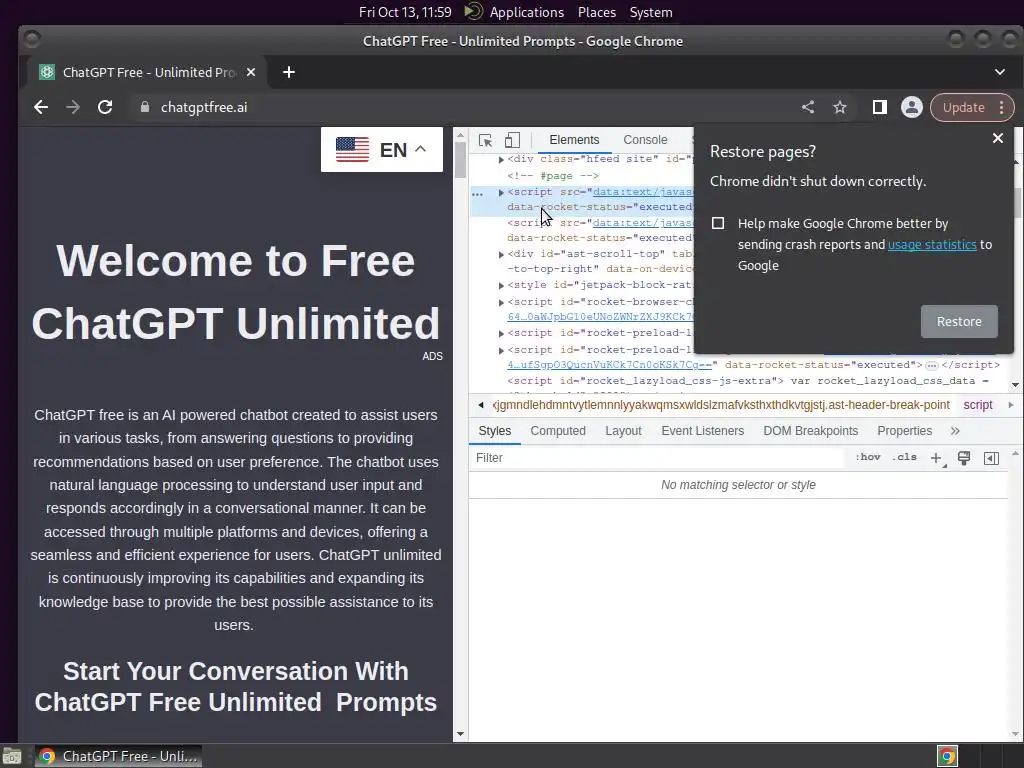Select the script breadcrumb item
Screen dimensions: 1024x768
click(x=978, y=405)
